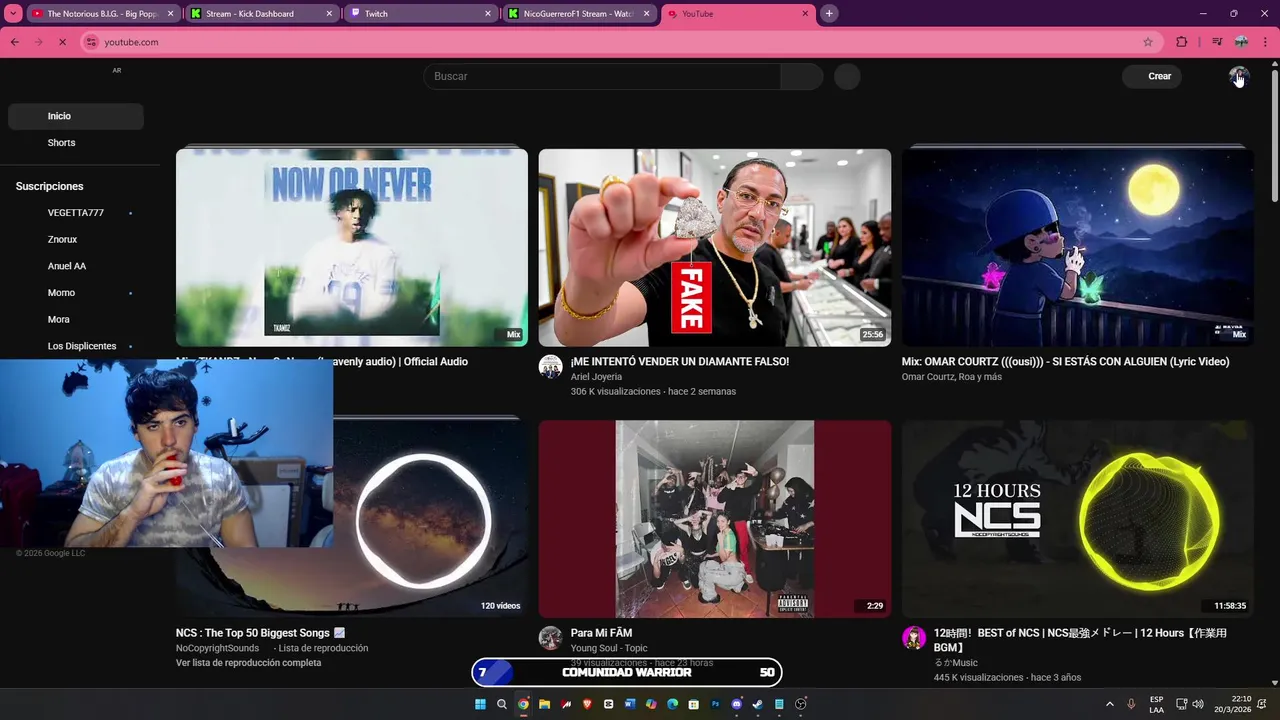Open Chrome's three-dot menu
This screenshot has width=1280, height=720.
click(x=1266, y=42)
